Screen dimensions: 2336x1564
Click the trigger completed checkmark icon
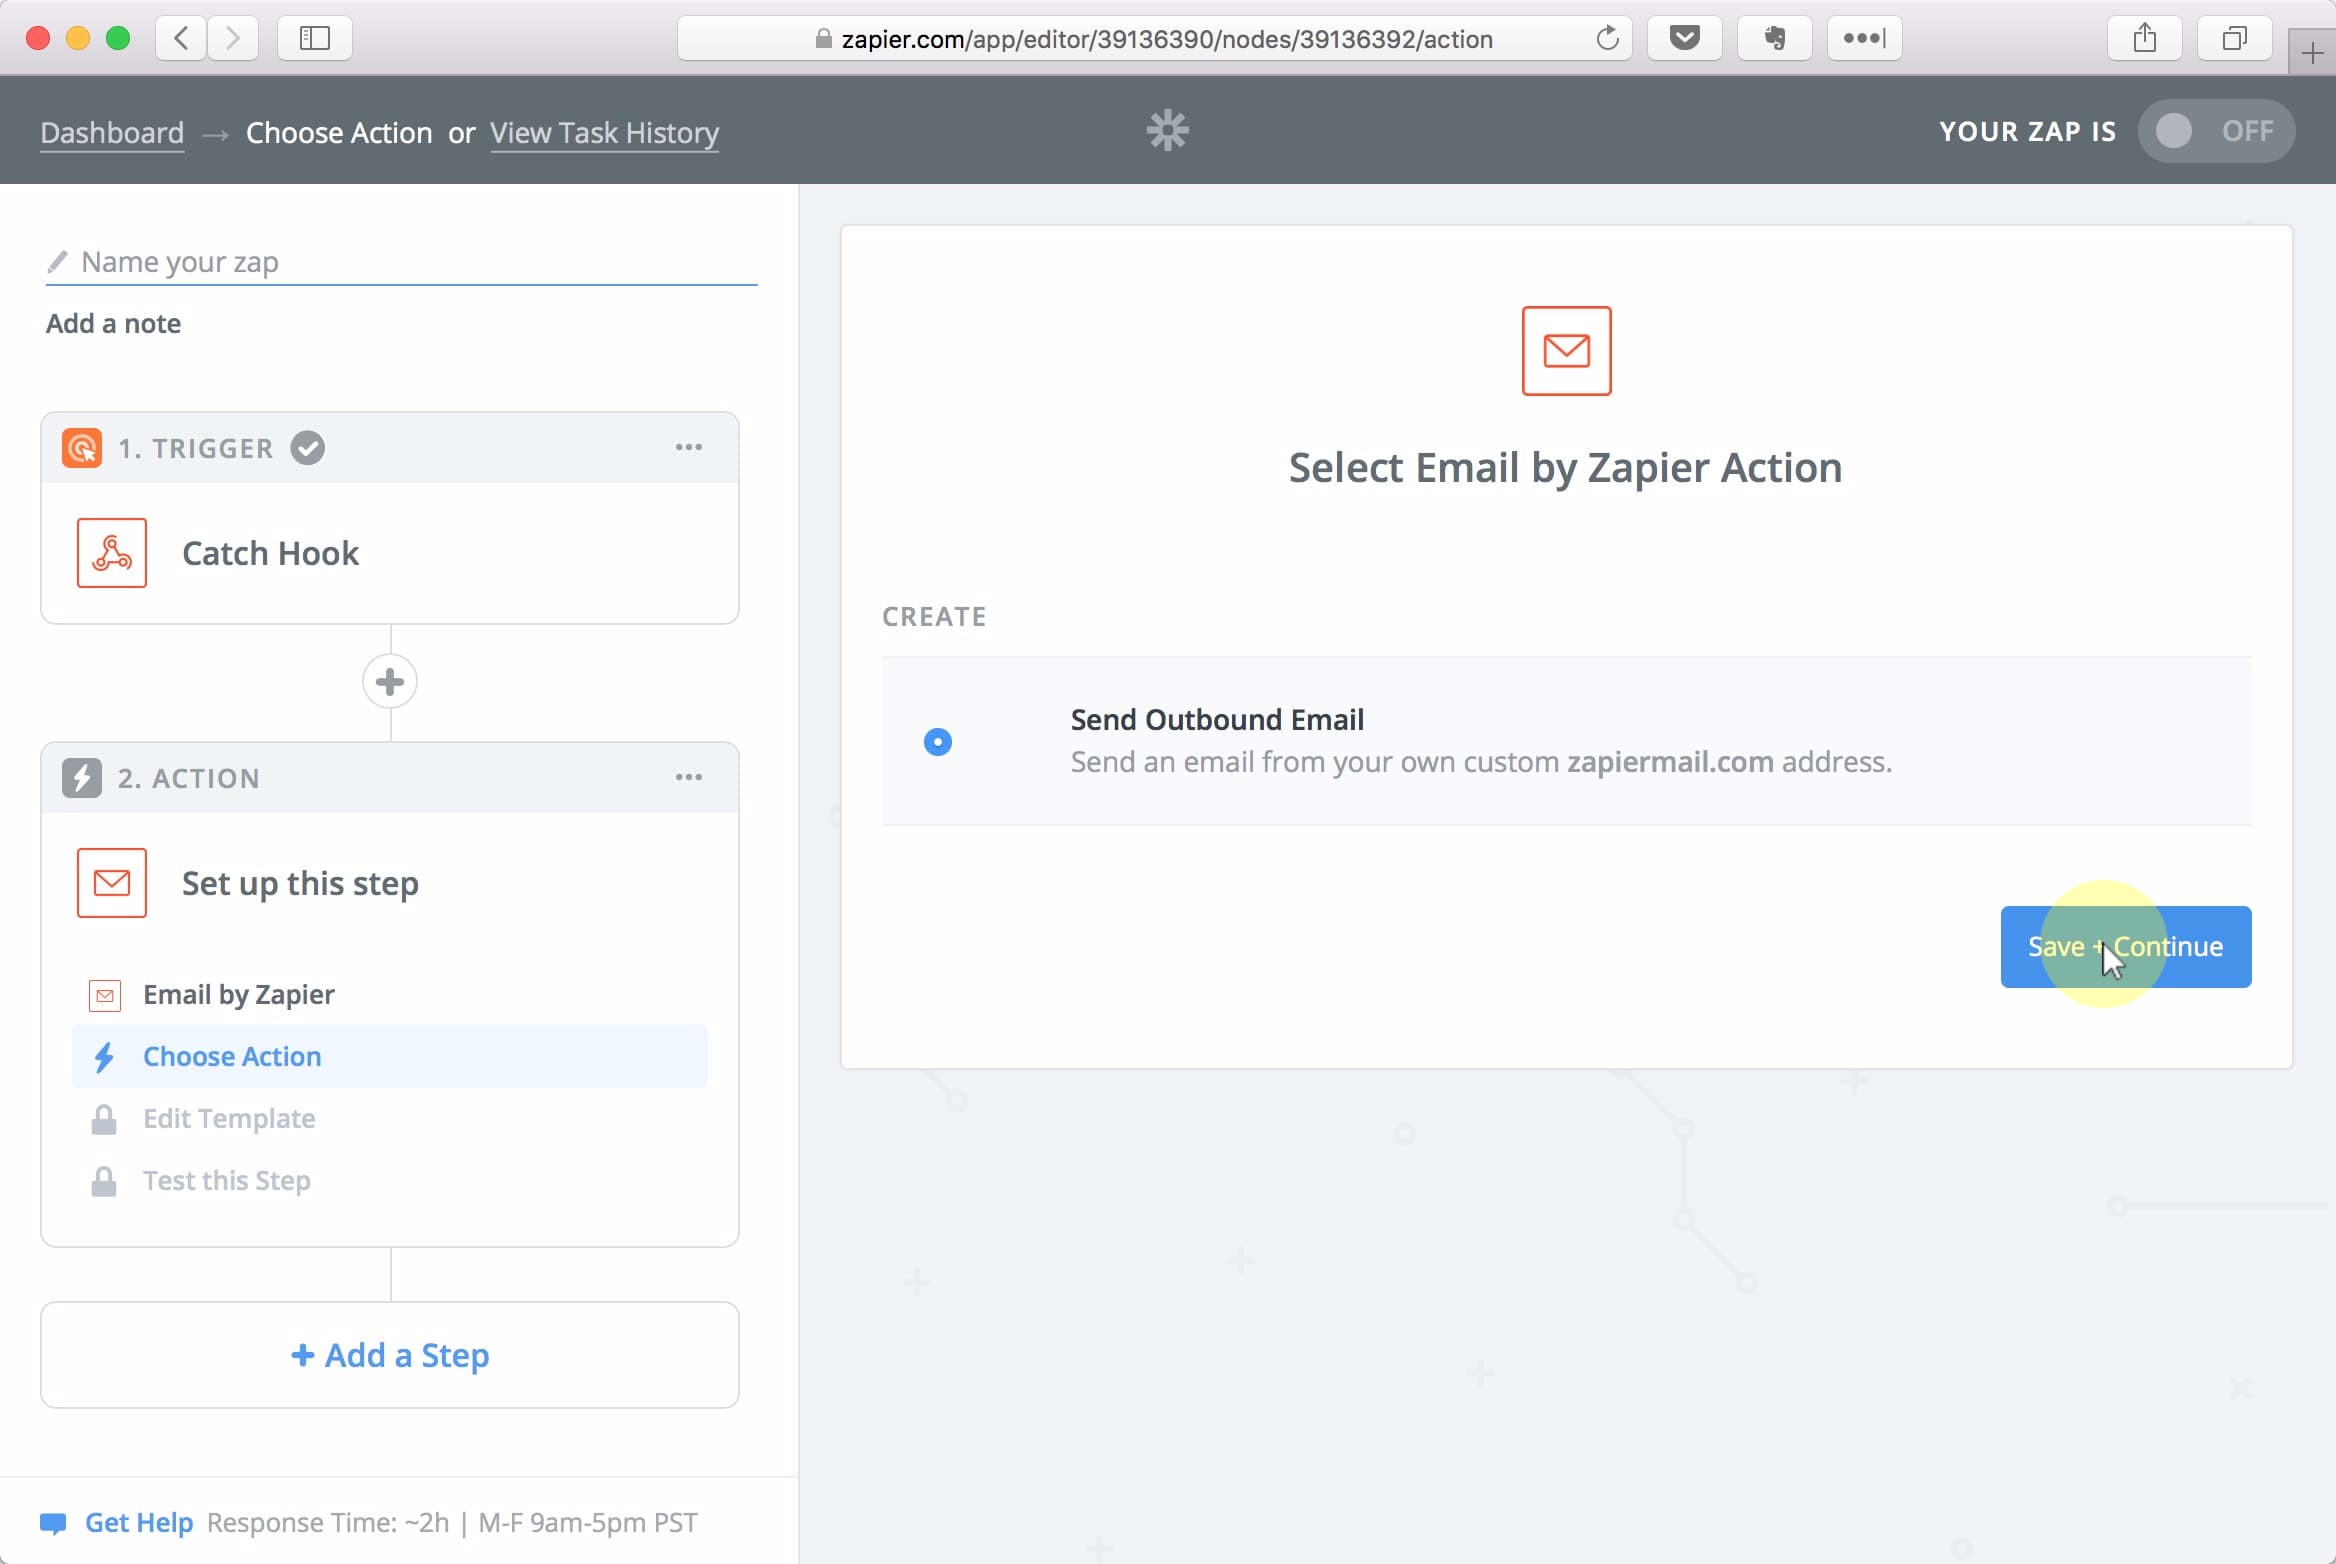click(x=308, y=448)
